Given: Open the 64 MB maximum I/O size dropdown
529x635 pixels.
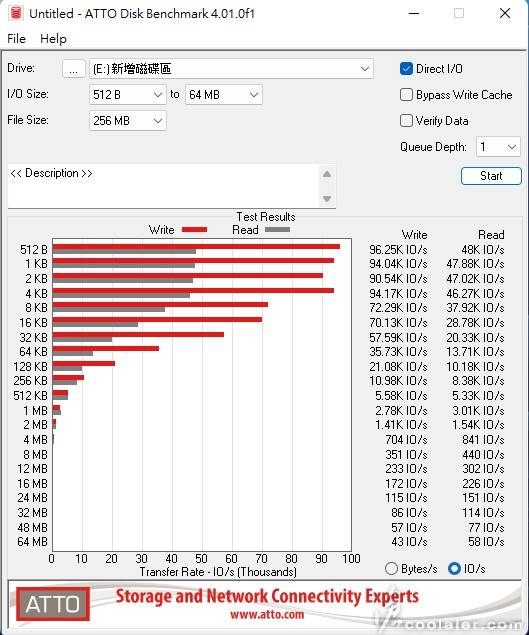Looking at the screenshot, I should tap(224, 95).
